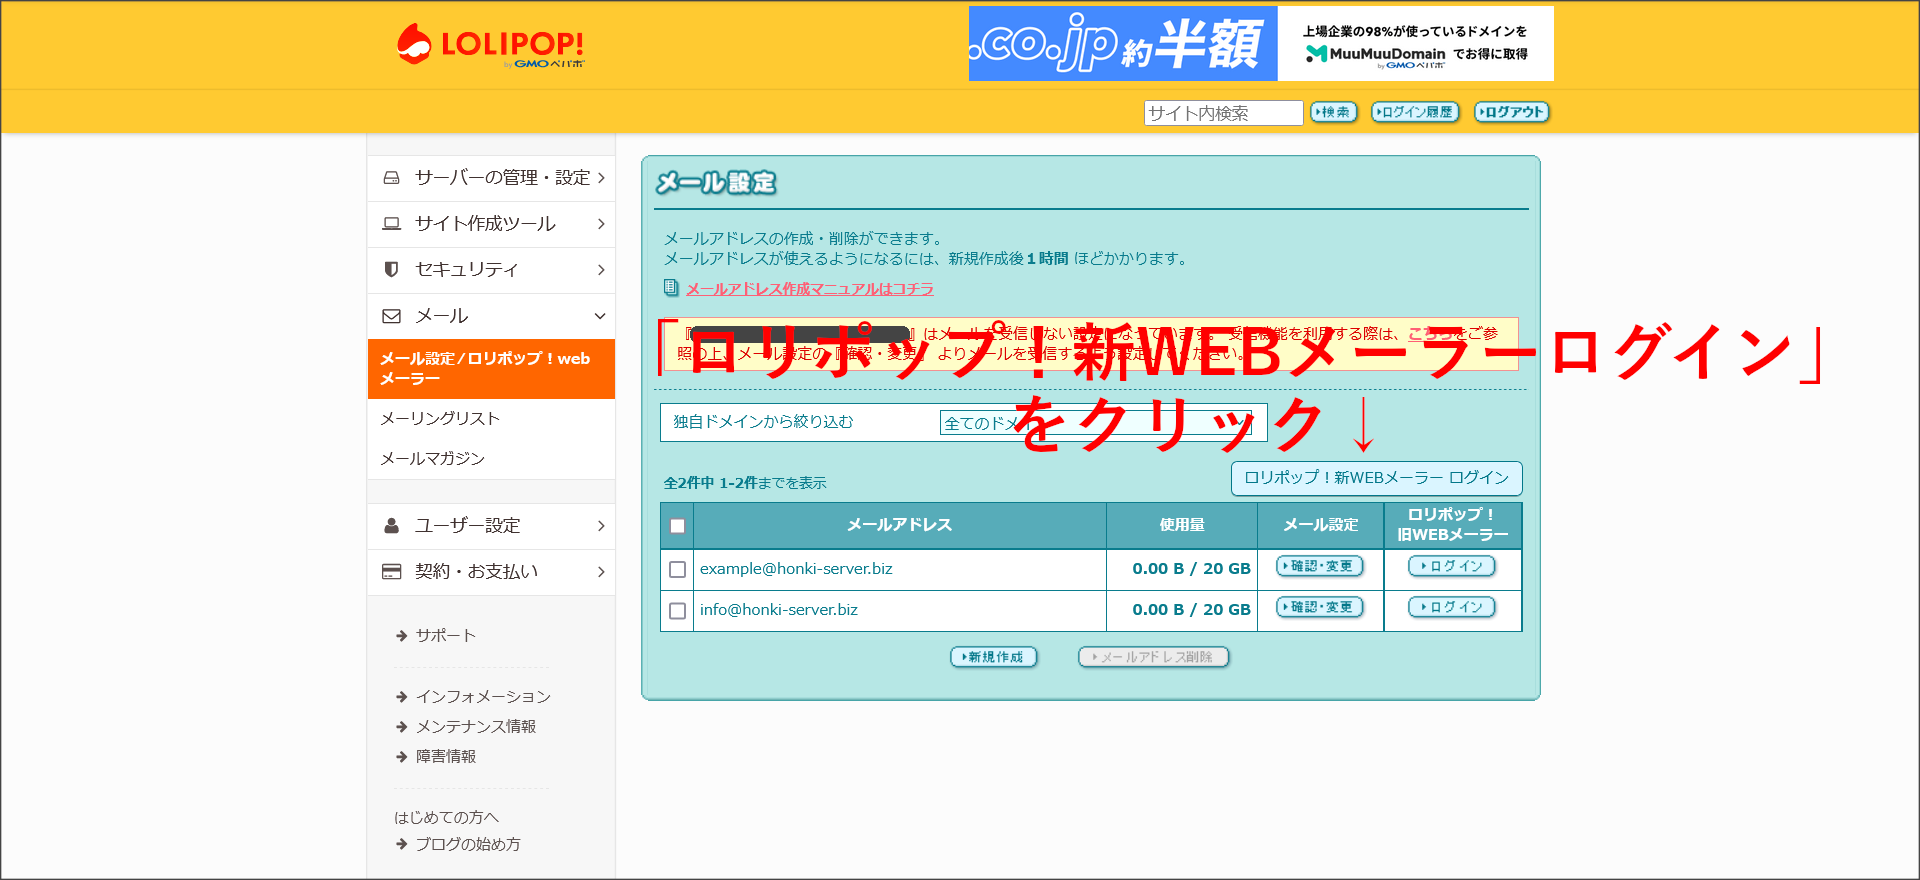The height and width of the screenshot is (880, 1920).
Task: Click the envelope icon beside メール
Action: [392, 316]
